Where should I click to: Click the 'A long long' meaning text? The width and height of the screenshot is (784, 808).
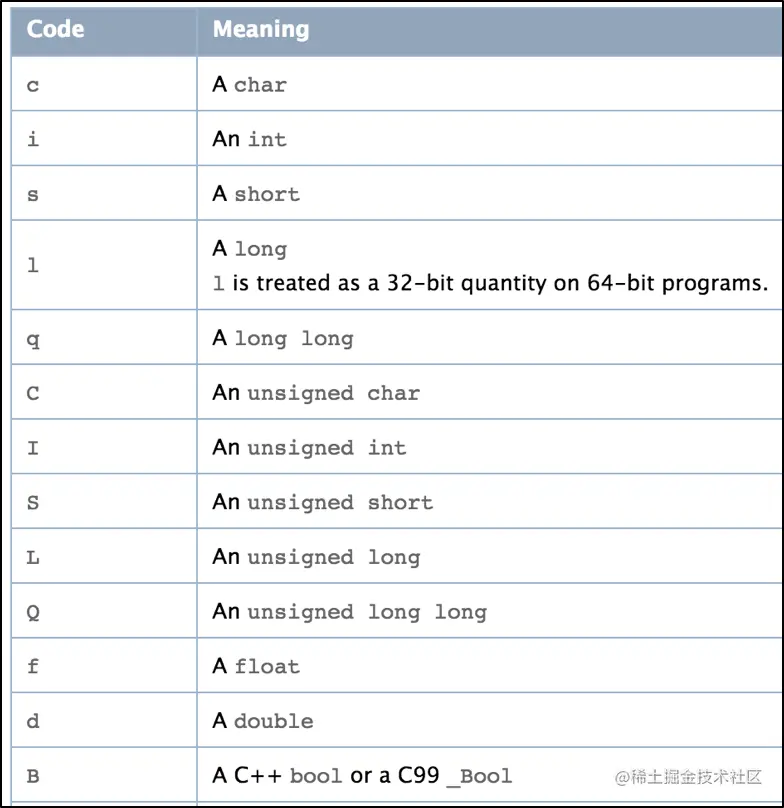[283, 339]
